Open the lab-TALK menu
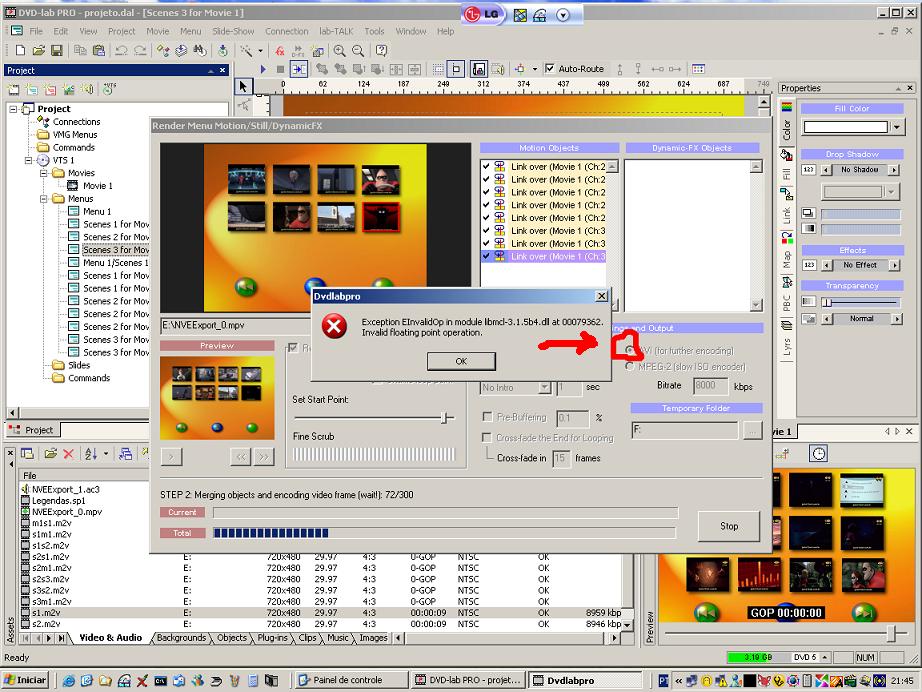The height and width of the screenshot is (692, 922). [x=336, y=31]
